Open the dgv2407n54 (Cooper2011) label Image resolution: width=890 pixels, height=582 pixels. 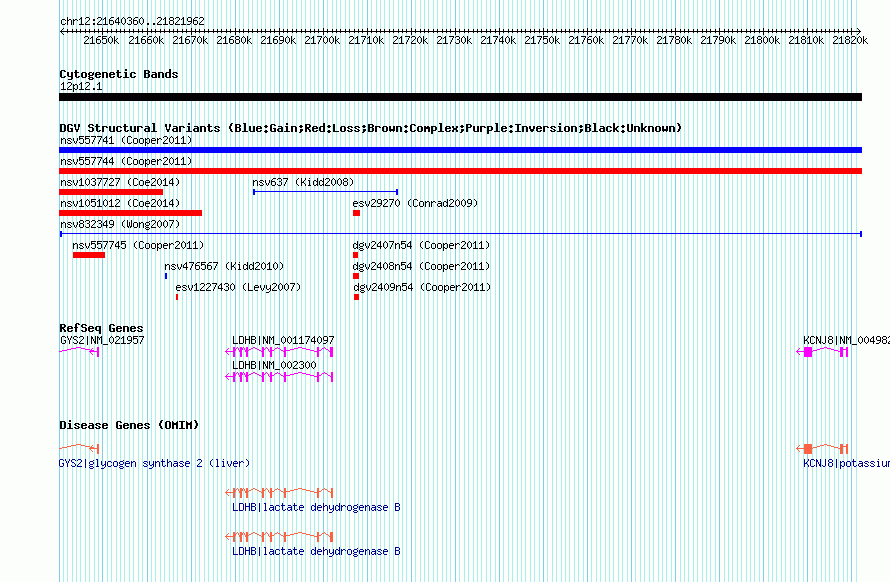pyautogui.click(x=421, y=245)
